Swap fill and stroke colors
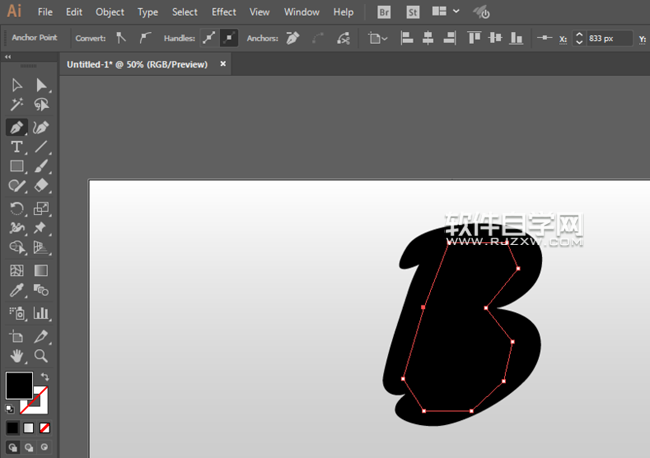Screen dimensions: 650x458 pos(45,377)
